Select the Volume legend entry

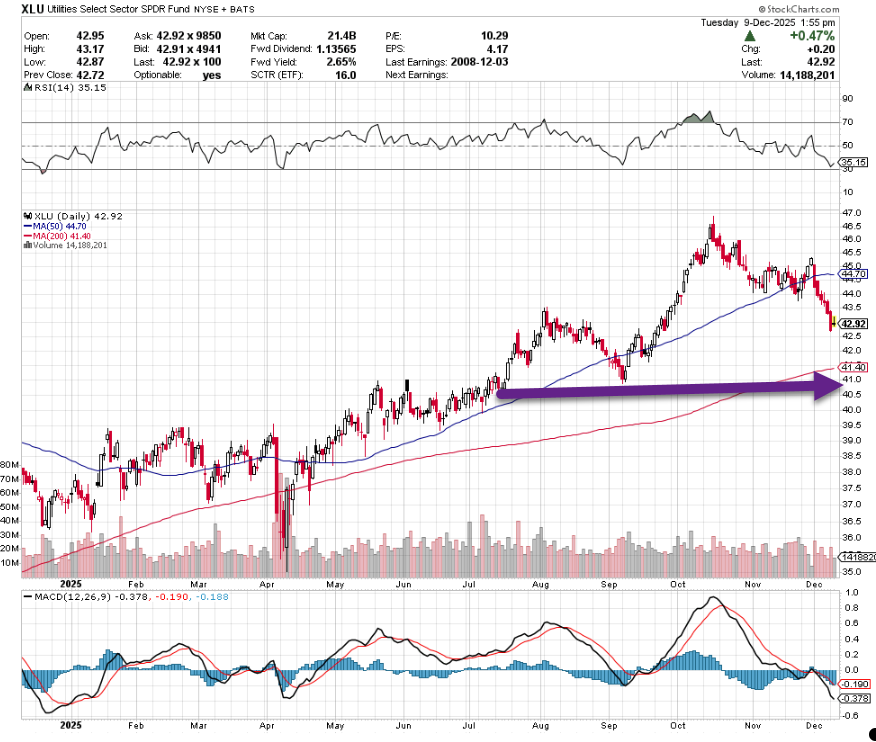click(65, 246)
